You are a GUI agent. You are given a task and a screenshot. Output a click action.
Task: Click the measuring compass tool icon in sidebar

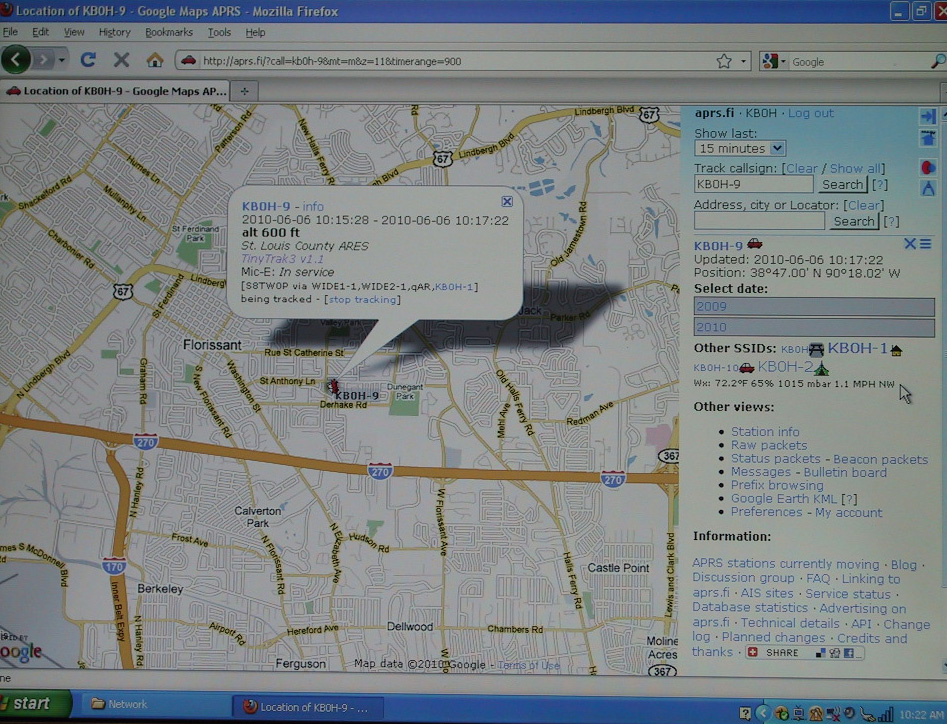coord(927,187)
